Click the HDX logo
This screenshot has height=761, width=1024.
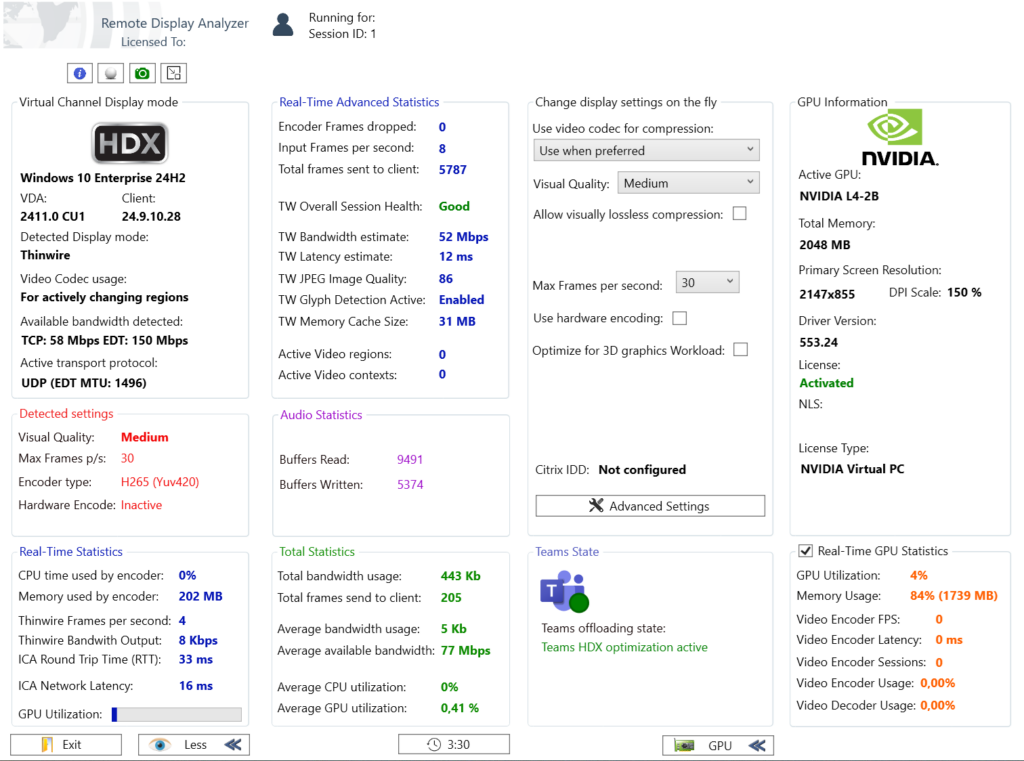click(x=130, y=144)
